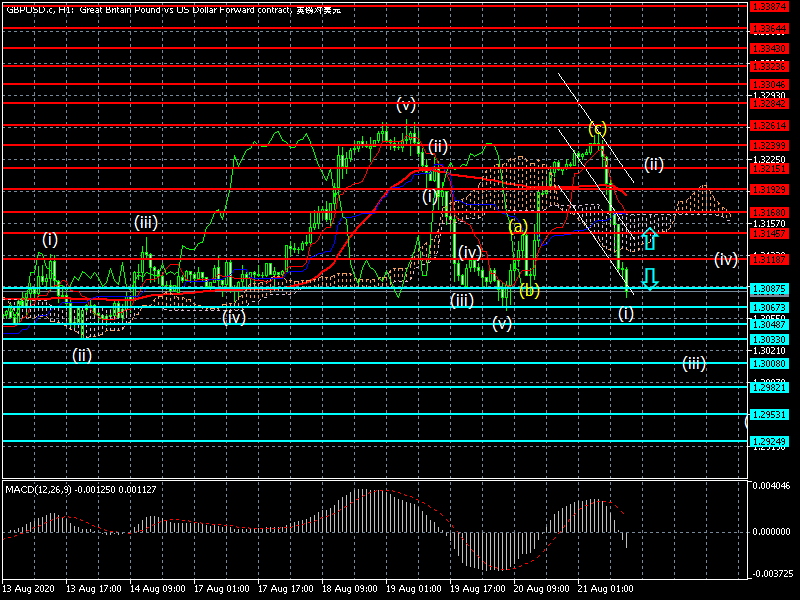Select the yellow (b) wave label
Screen dimensions: 800x600
[529, 290]
